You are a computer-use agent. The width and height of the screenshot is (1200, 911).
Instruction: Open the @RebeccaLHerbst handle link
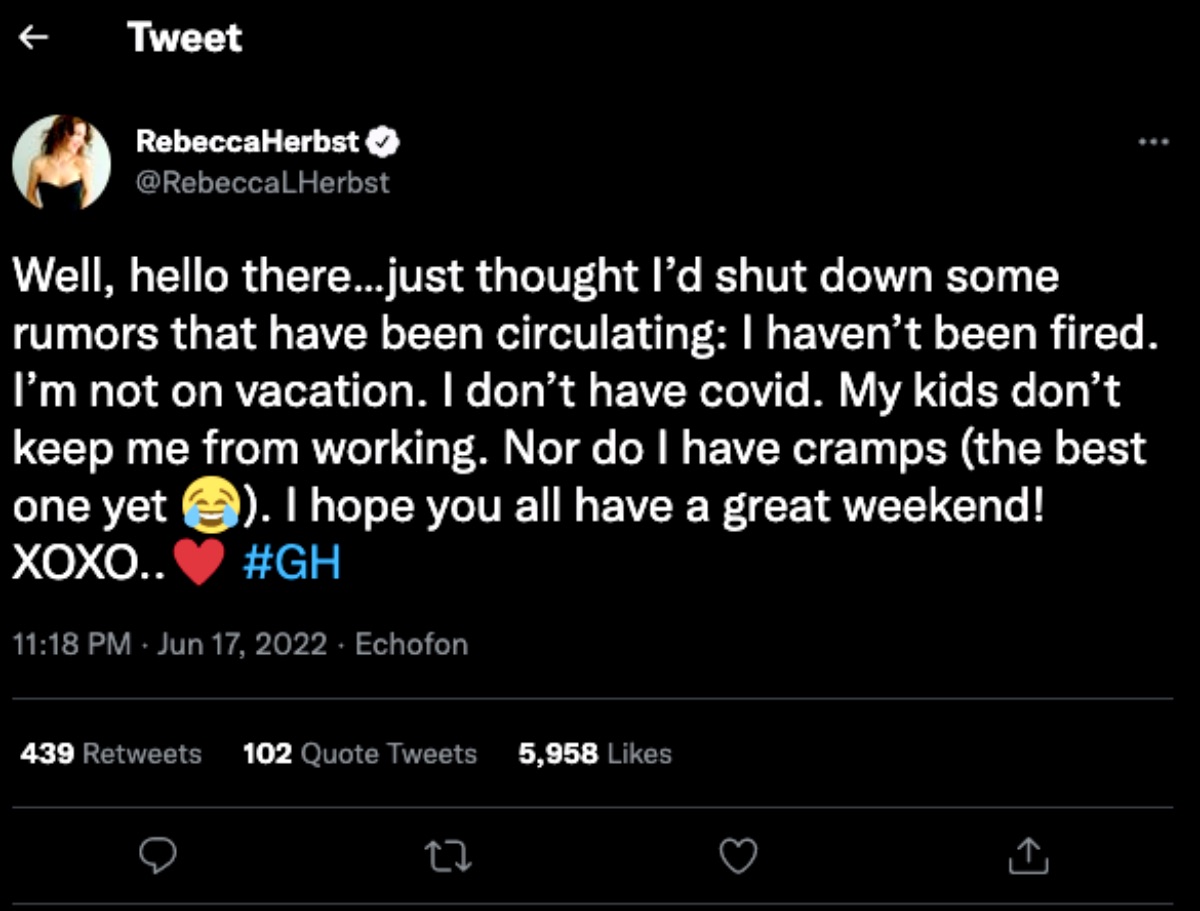coord(263,183)
